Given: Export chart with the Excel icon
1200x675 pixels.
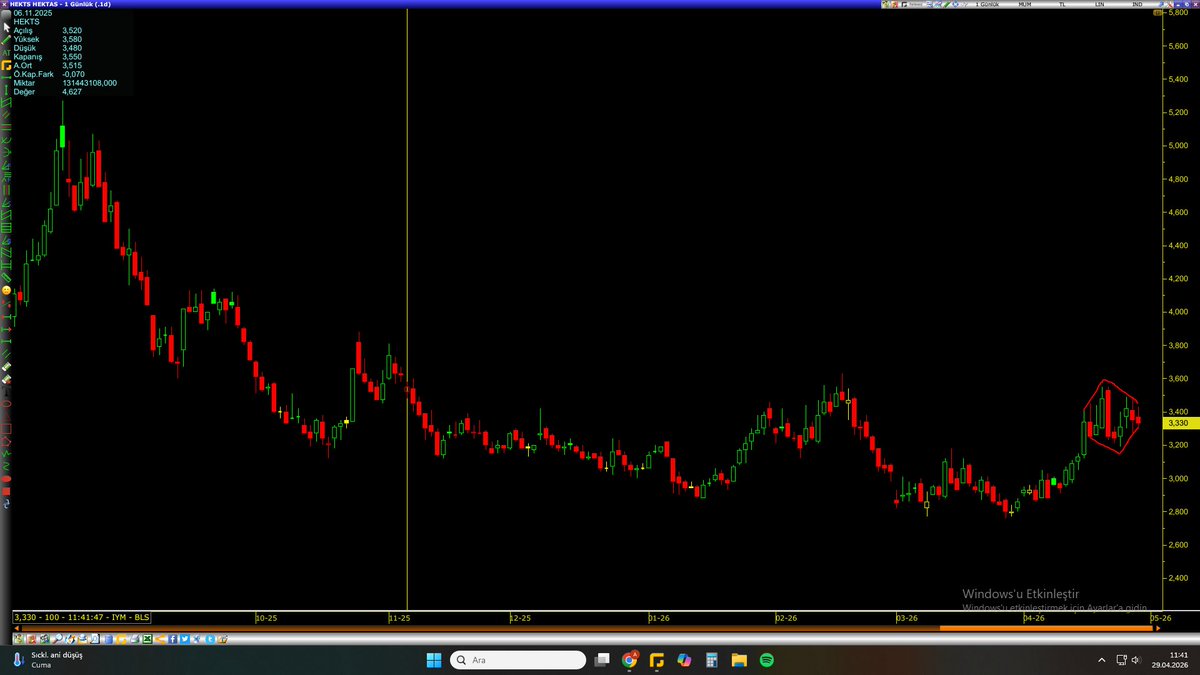Looking at the screenshot, I should click(x=147, y=639).
